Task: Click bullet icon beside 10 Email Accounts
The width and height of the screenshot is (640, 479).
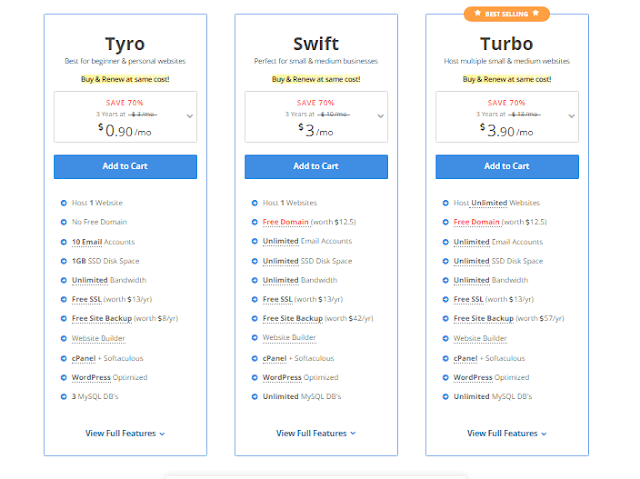Action: [64, 242]
